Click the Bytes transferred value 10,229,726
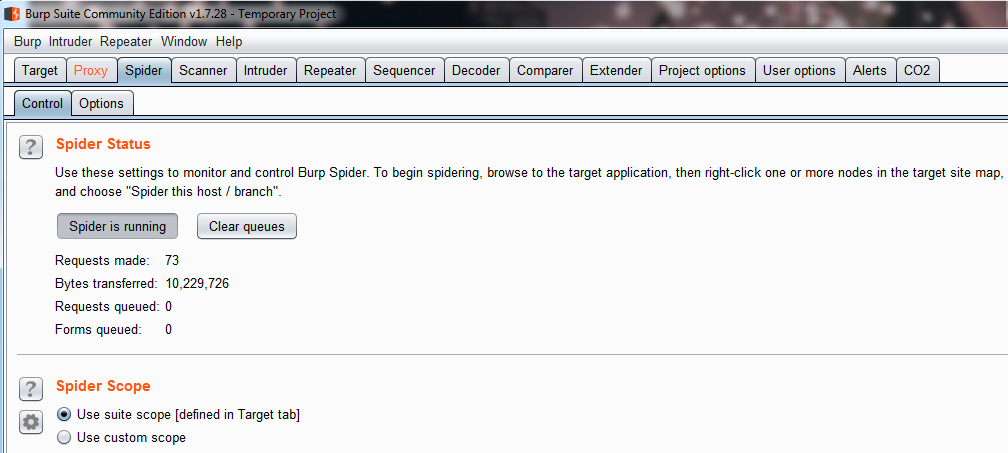The image size is (1008, 453). 197,283
